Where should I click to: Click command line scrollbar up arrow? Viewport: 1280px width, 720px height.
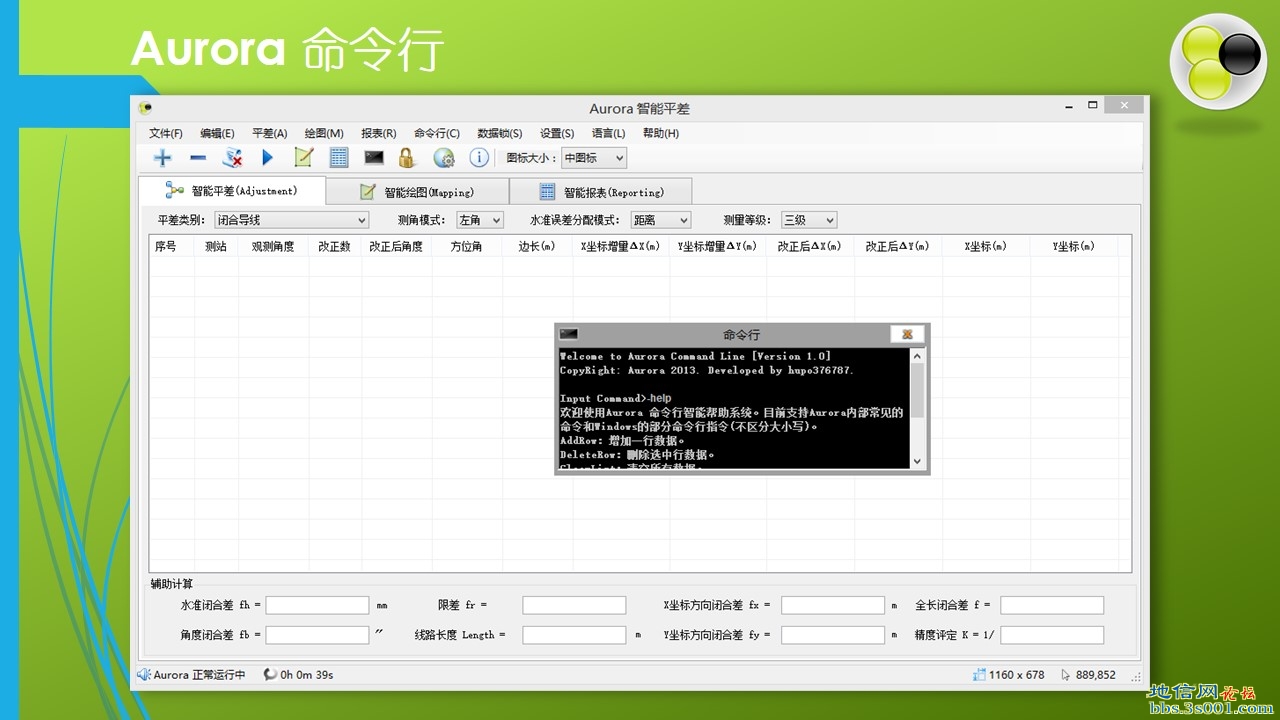pyautogui.click(x=918, y=356)
